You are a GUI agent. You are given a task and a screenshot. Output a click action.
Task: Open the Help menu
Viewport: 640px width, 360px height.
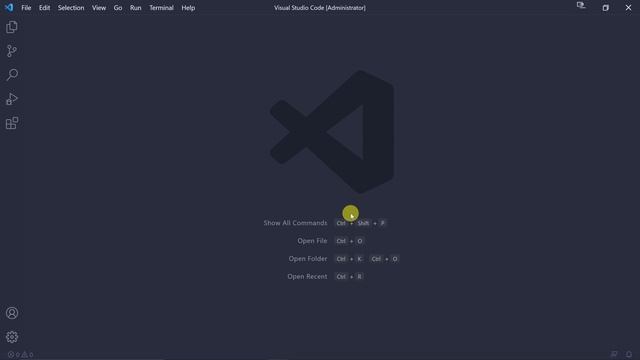click(x=188, y=8)
